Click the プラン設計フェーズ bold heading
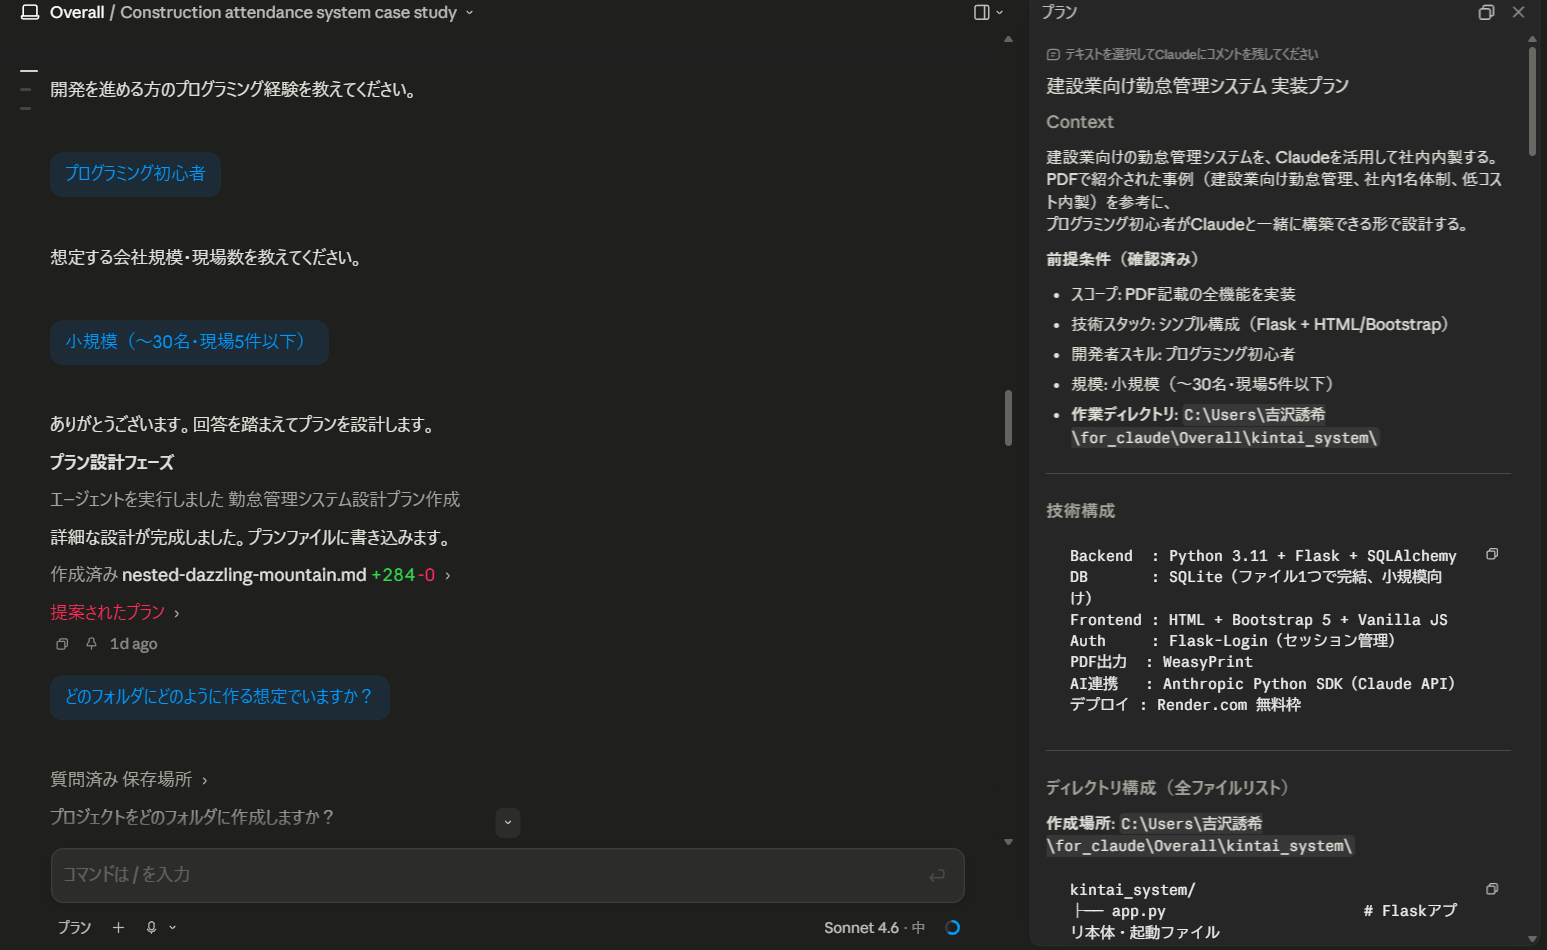Image resolution: width=1547 pixels, height=950 pixels. click(x=112, y=462)
